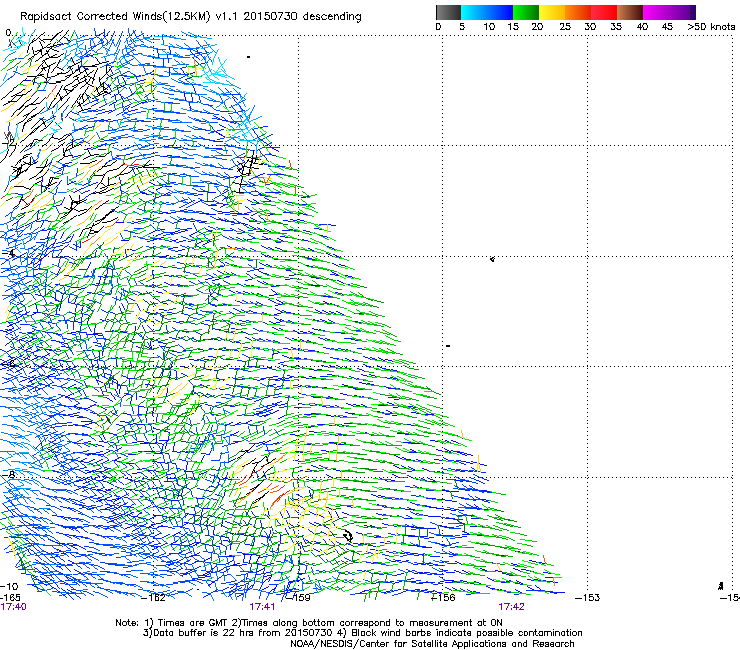740x650 pixels.
Task: Select the green 15-20 knots legend swatch
Action: tap(526, 12)
